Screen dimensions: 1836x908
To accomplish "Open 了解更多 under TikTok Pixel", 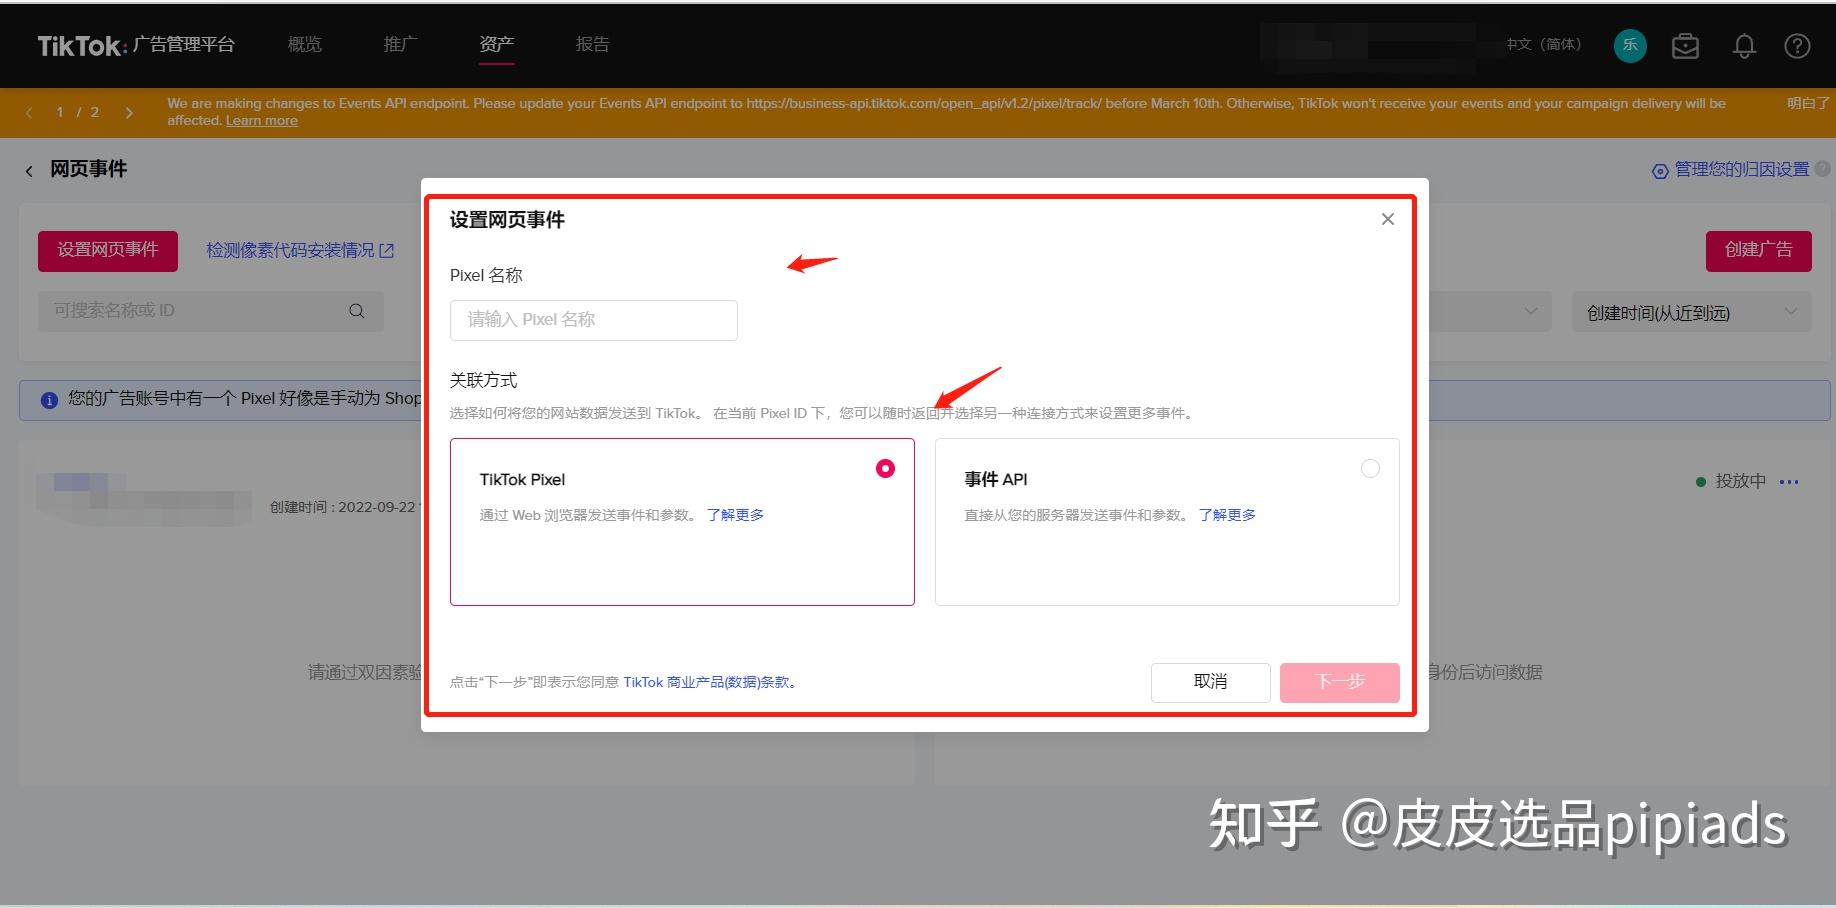I will [x=735, y=515].
